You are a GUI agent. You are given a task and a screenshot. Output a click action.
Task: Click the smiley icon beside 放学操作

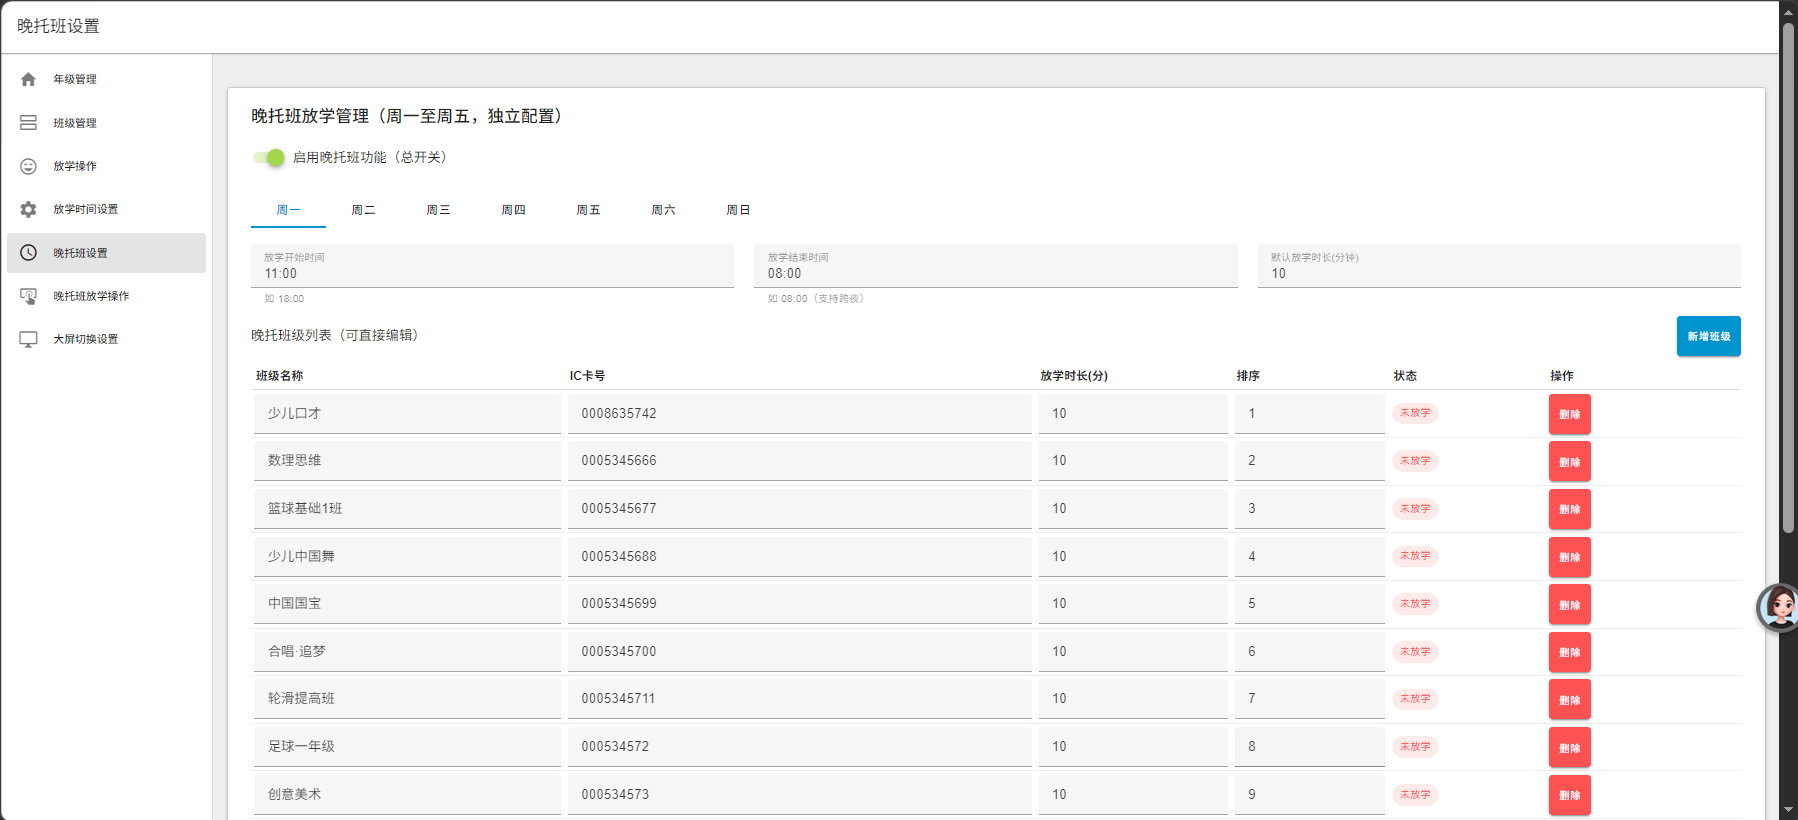click(x=28, y=166)
